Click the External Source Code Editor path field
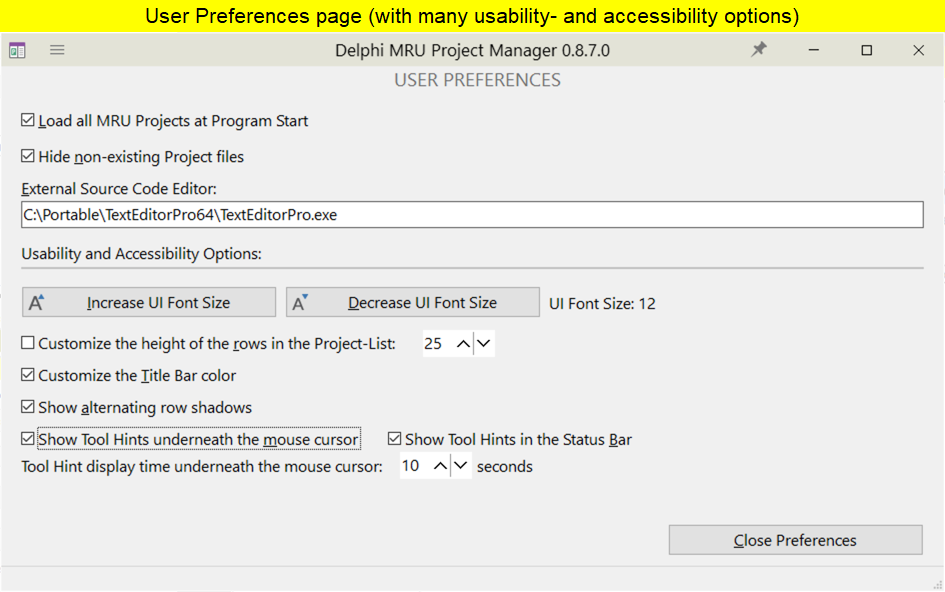 [472, 214]
